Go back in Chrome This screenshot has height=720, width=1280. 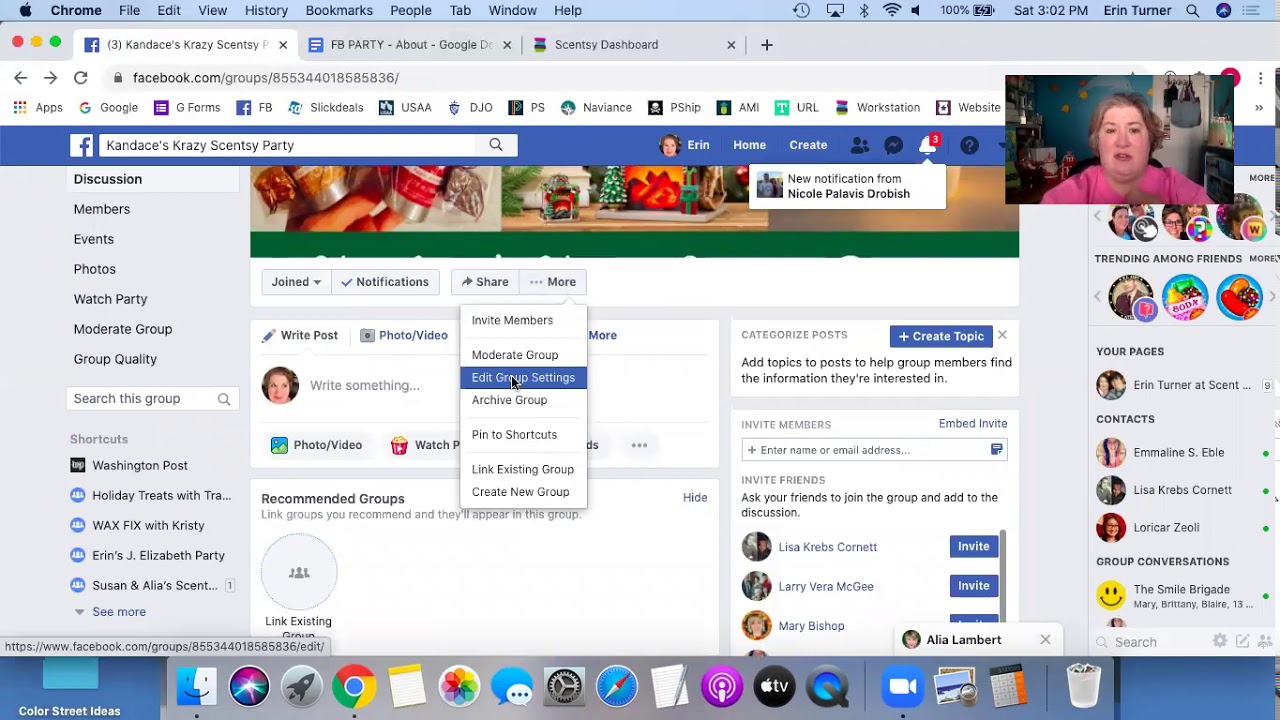click(x=20, y=77)
